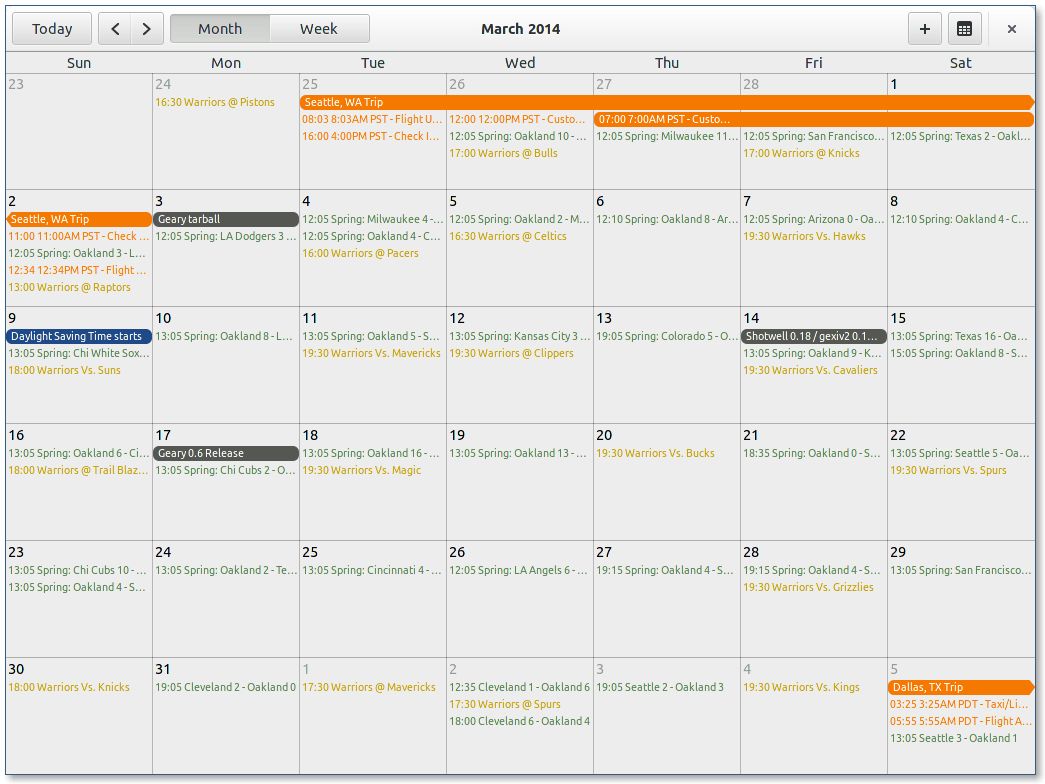Switch to the Week view
1045x784 pixels.
click(318, 28)
